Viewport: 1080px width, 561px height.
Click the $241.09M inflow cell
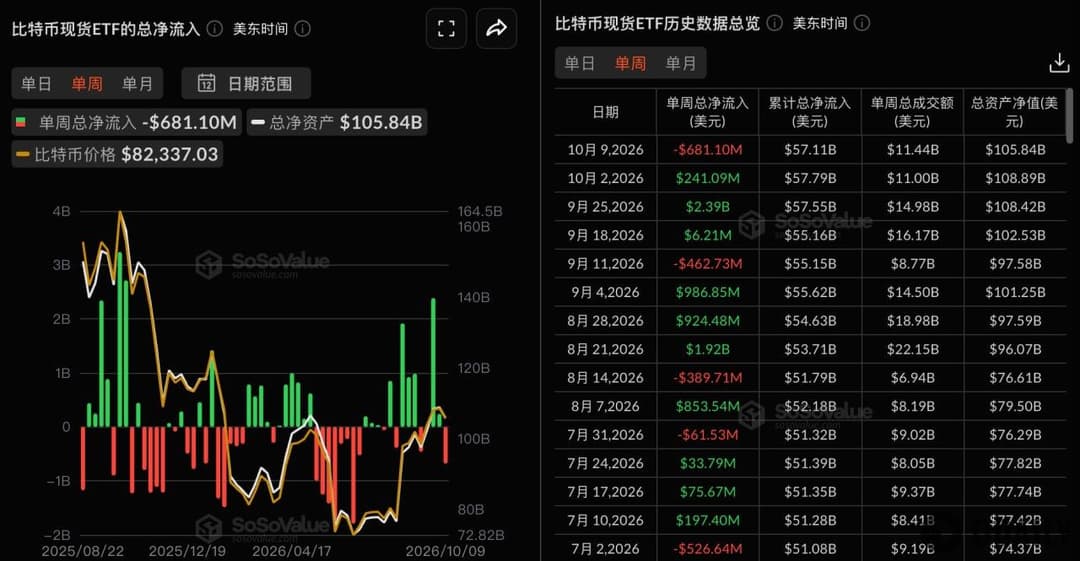707,178
